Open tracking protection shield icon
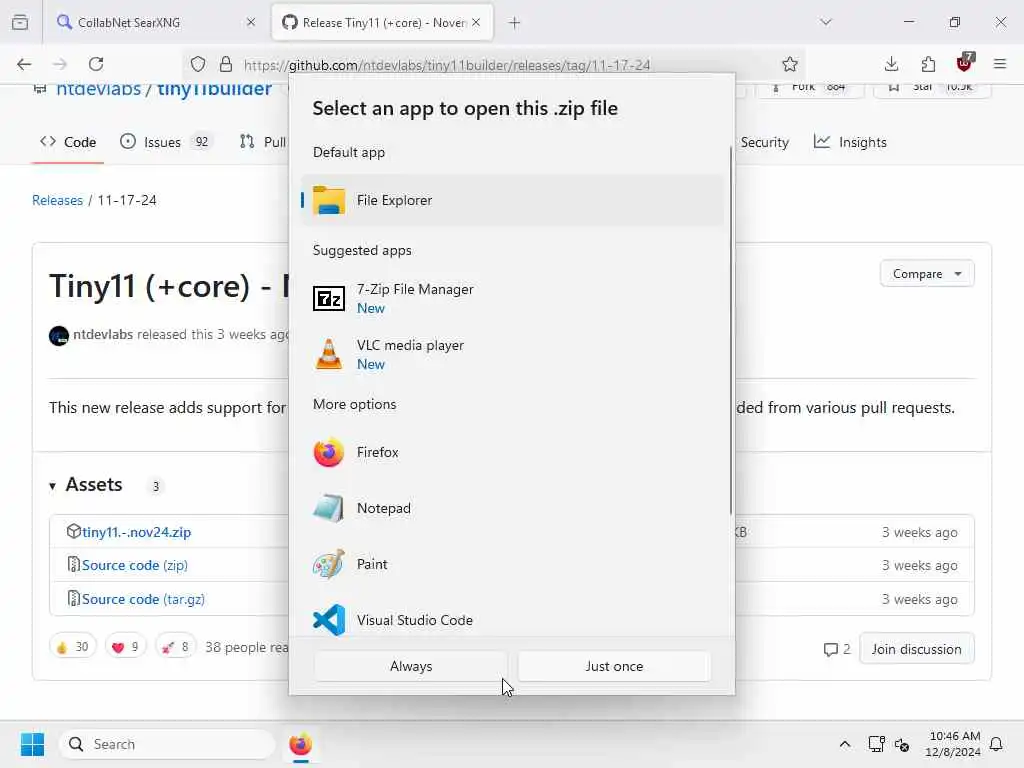 [x=198, y=64]
